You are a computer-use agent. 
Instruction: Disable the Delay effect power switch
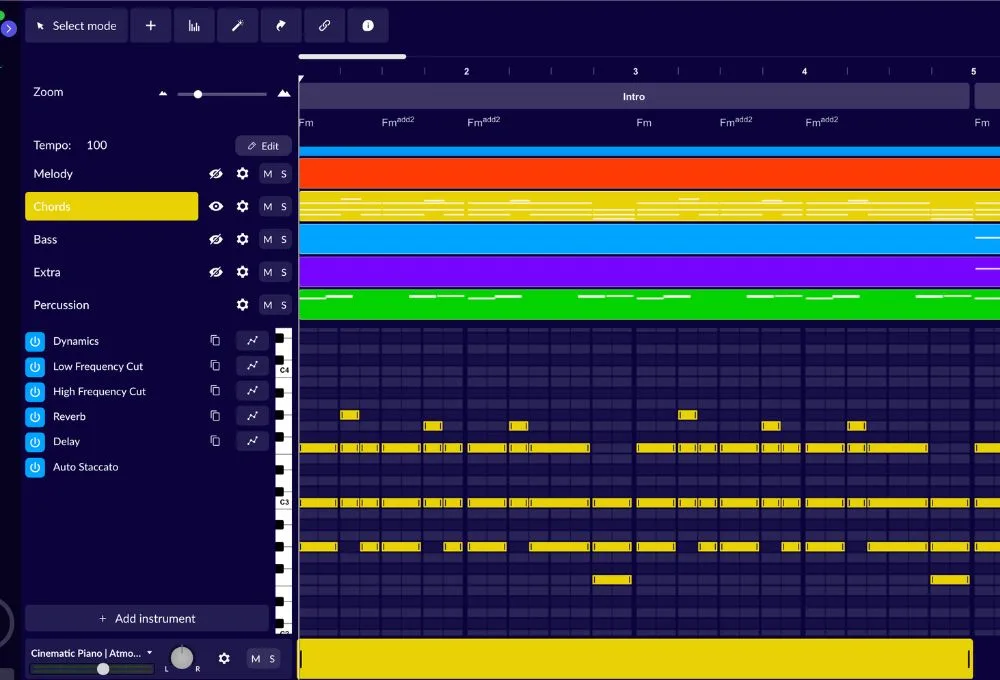[x=35, y=441]
